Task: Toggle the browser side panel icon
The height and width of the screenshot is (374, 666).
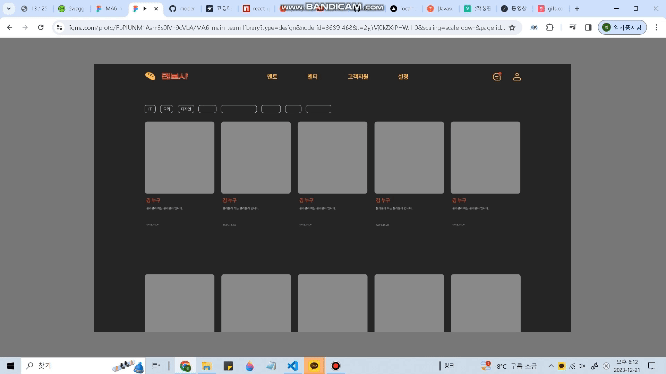Action: 588,28
